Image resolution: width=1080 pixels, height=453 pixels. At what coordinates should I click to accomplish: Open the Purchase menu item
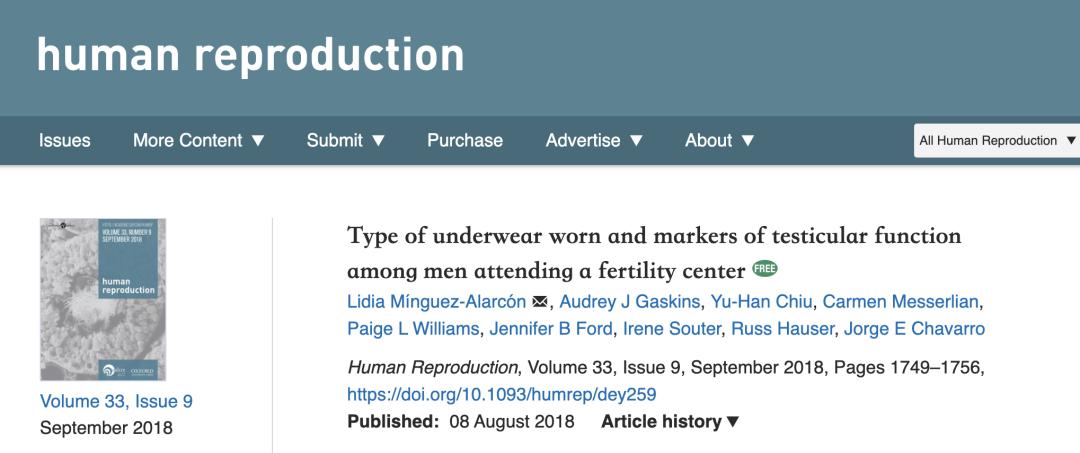tap(465, 140)
